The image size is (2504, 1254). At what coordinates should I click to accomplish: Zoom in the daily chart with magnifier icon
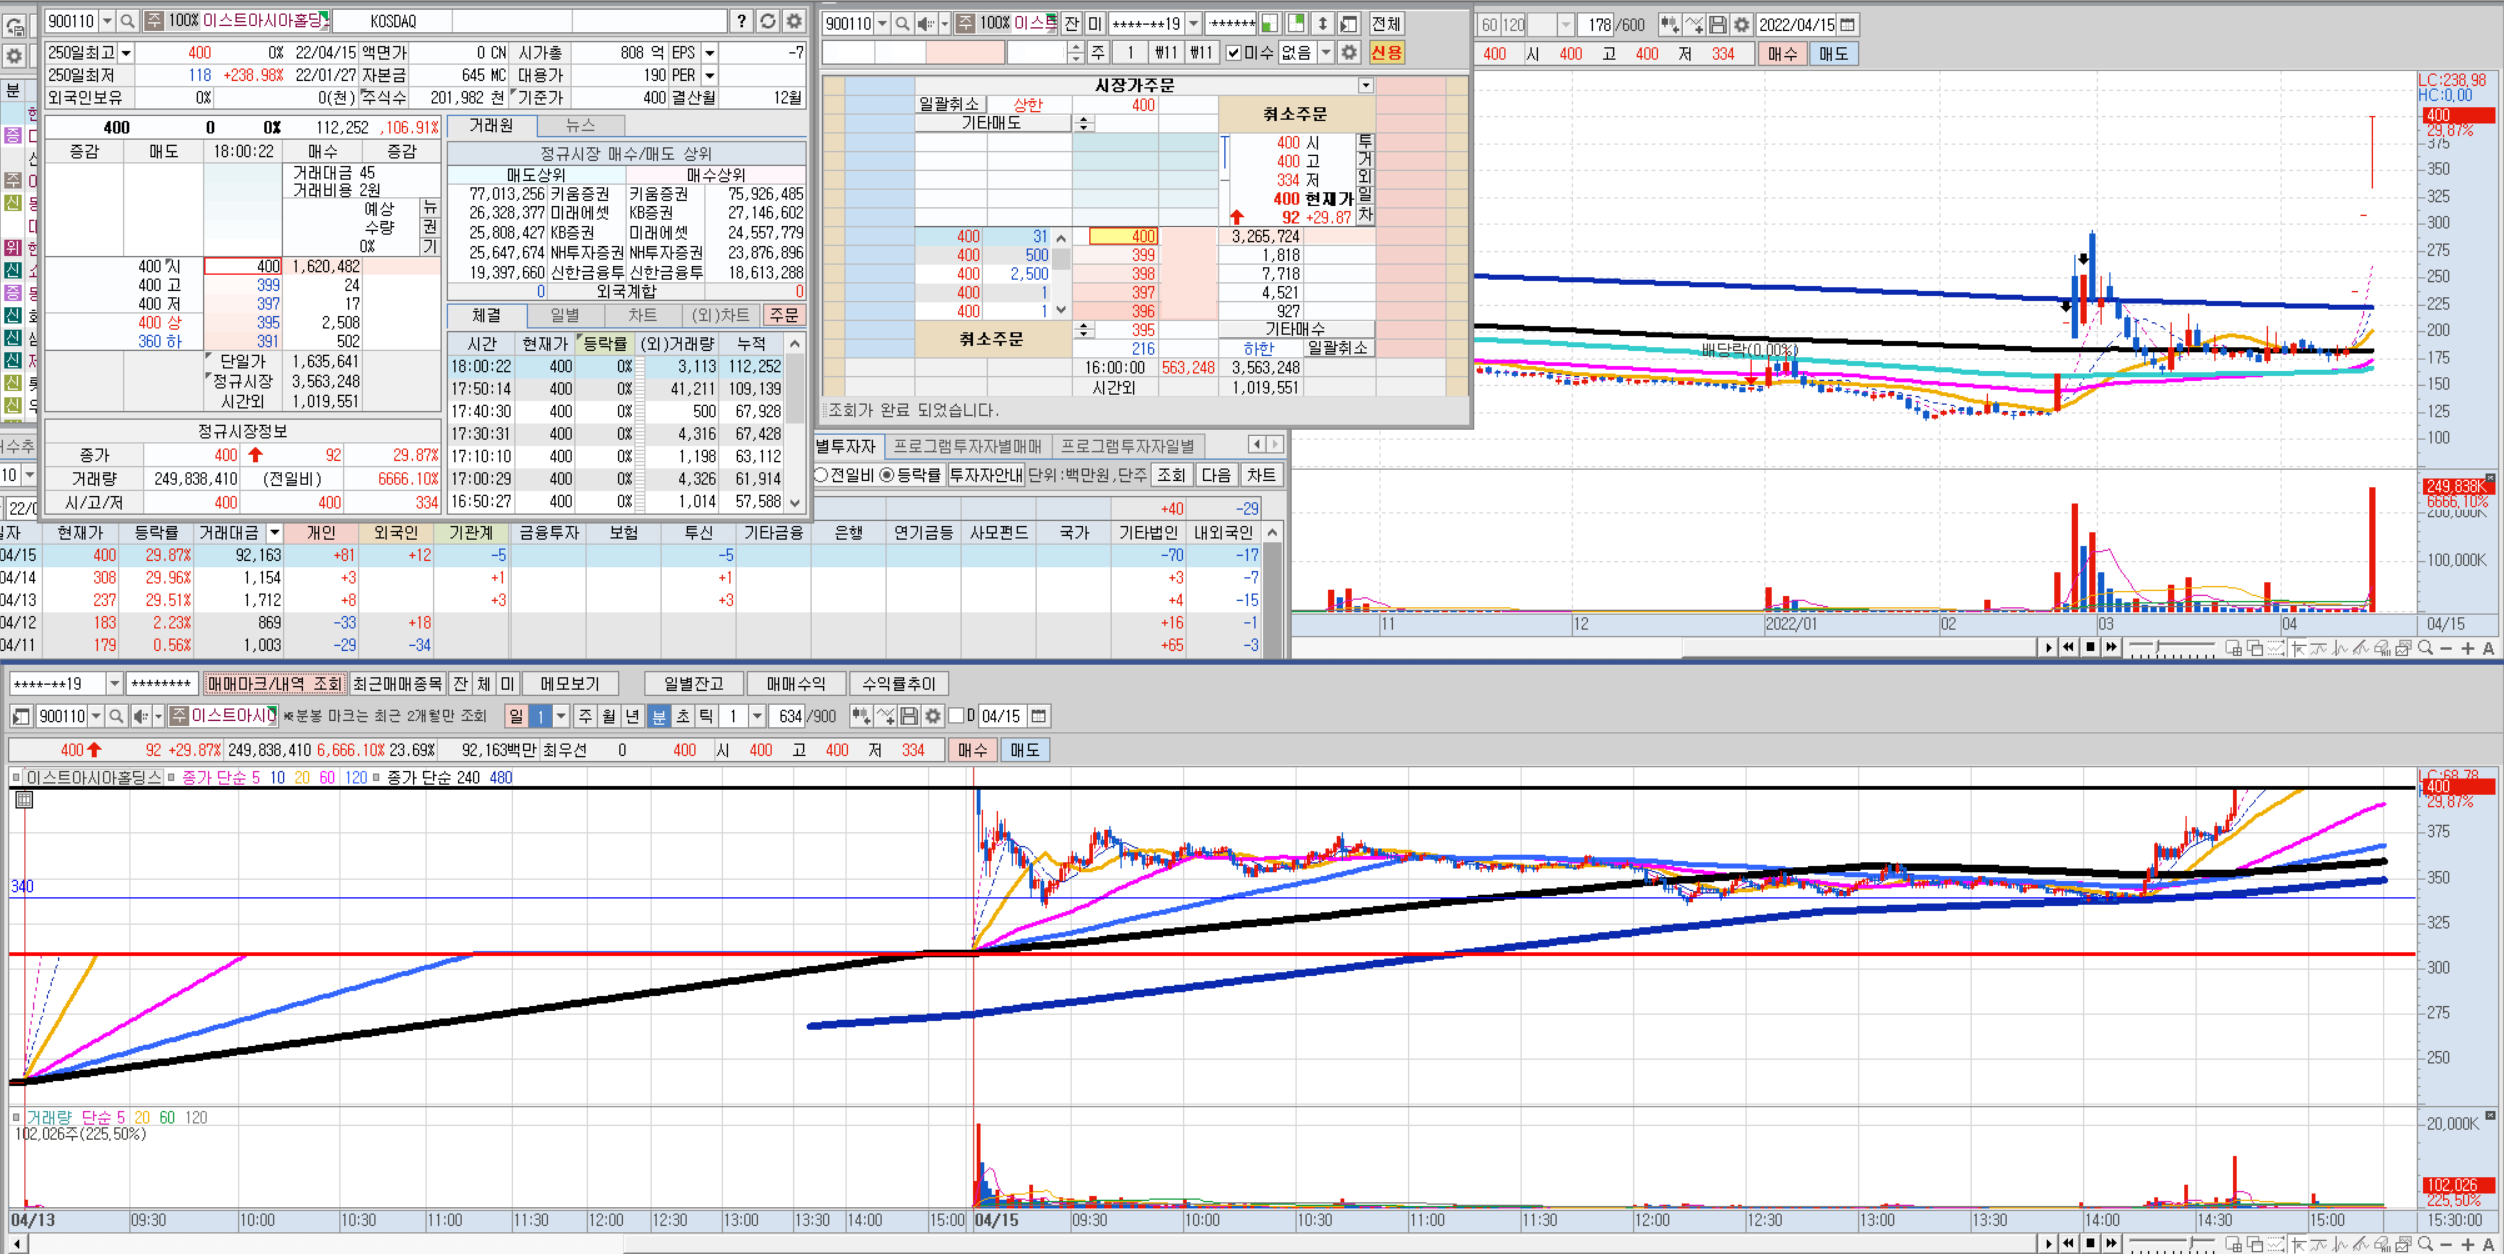pos(2425,648)
